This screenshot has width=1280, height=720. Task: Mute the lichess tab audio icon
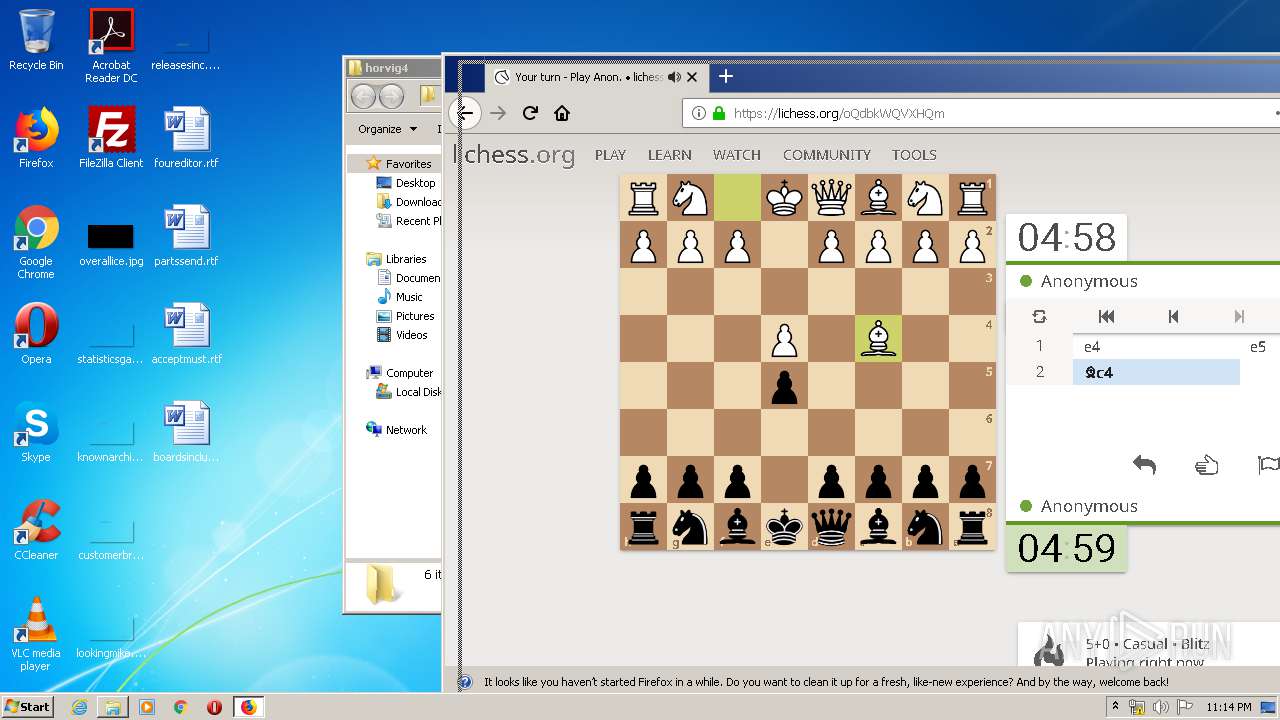click(x=674, y=77)
